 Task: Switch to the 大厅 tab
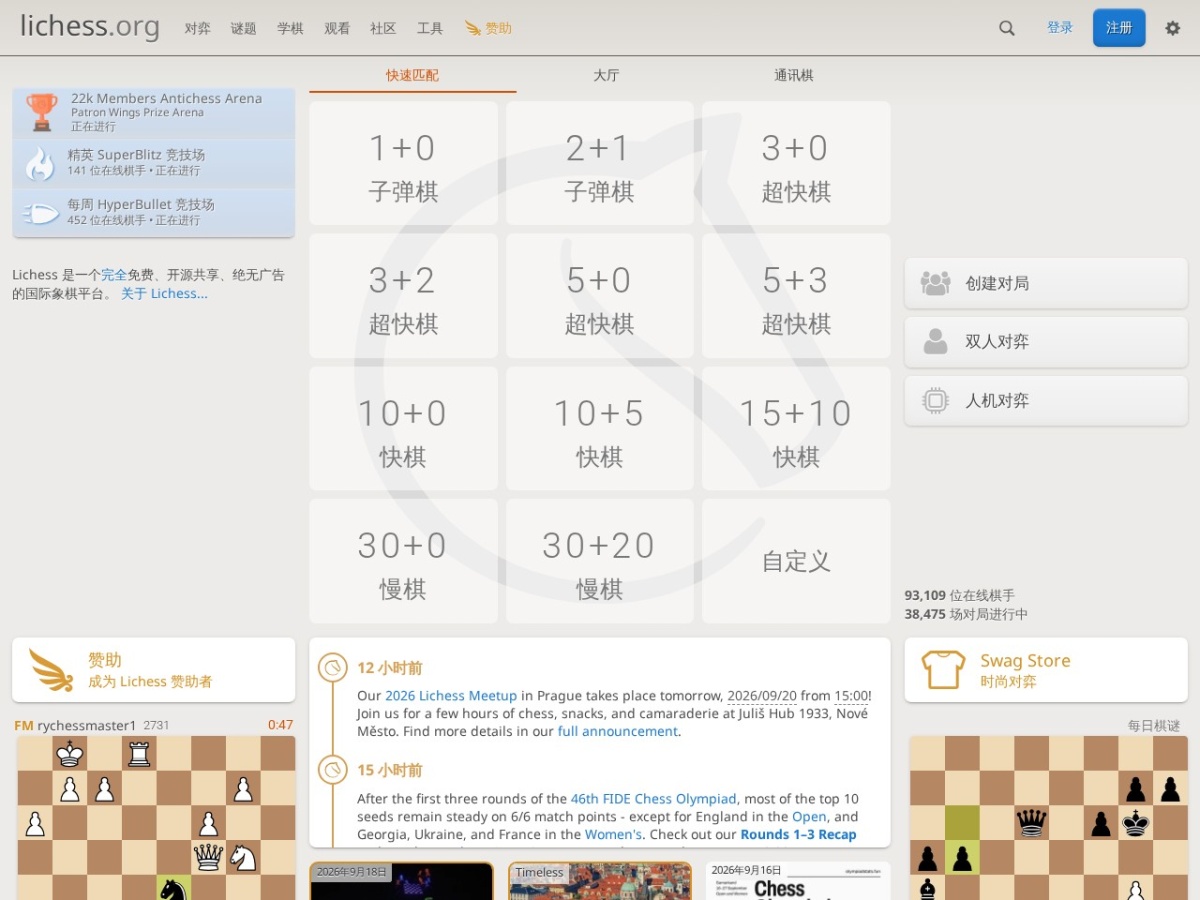(606, 75)
